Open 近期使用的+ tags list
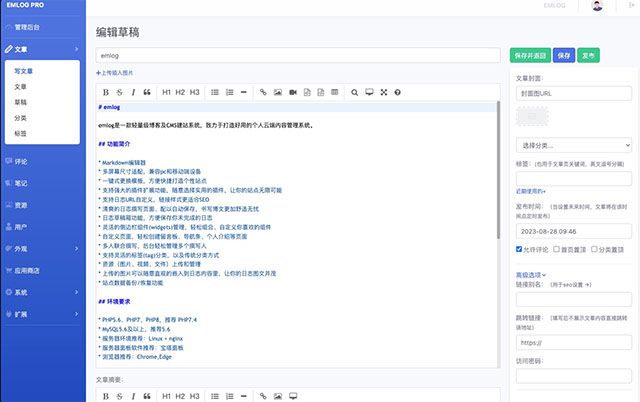 531,191
